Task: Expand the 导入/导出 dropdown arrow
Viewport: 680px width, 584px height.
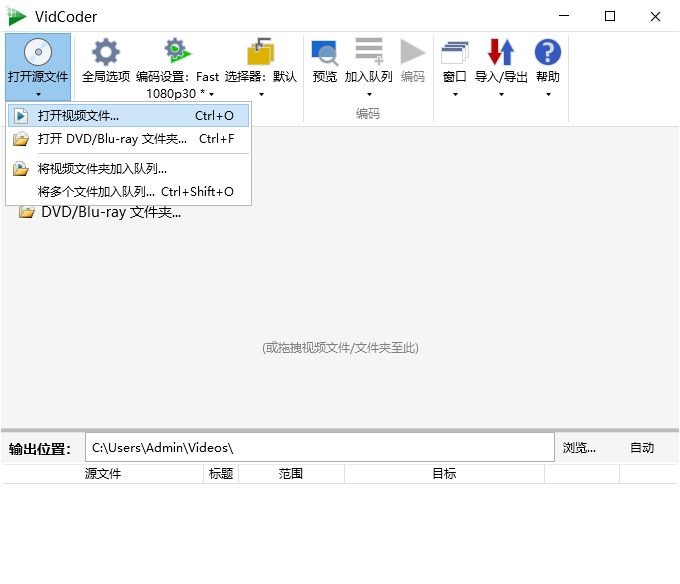Action: [501, 95]
